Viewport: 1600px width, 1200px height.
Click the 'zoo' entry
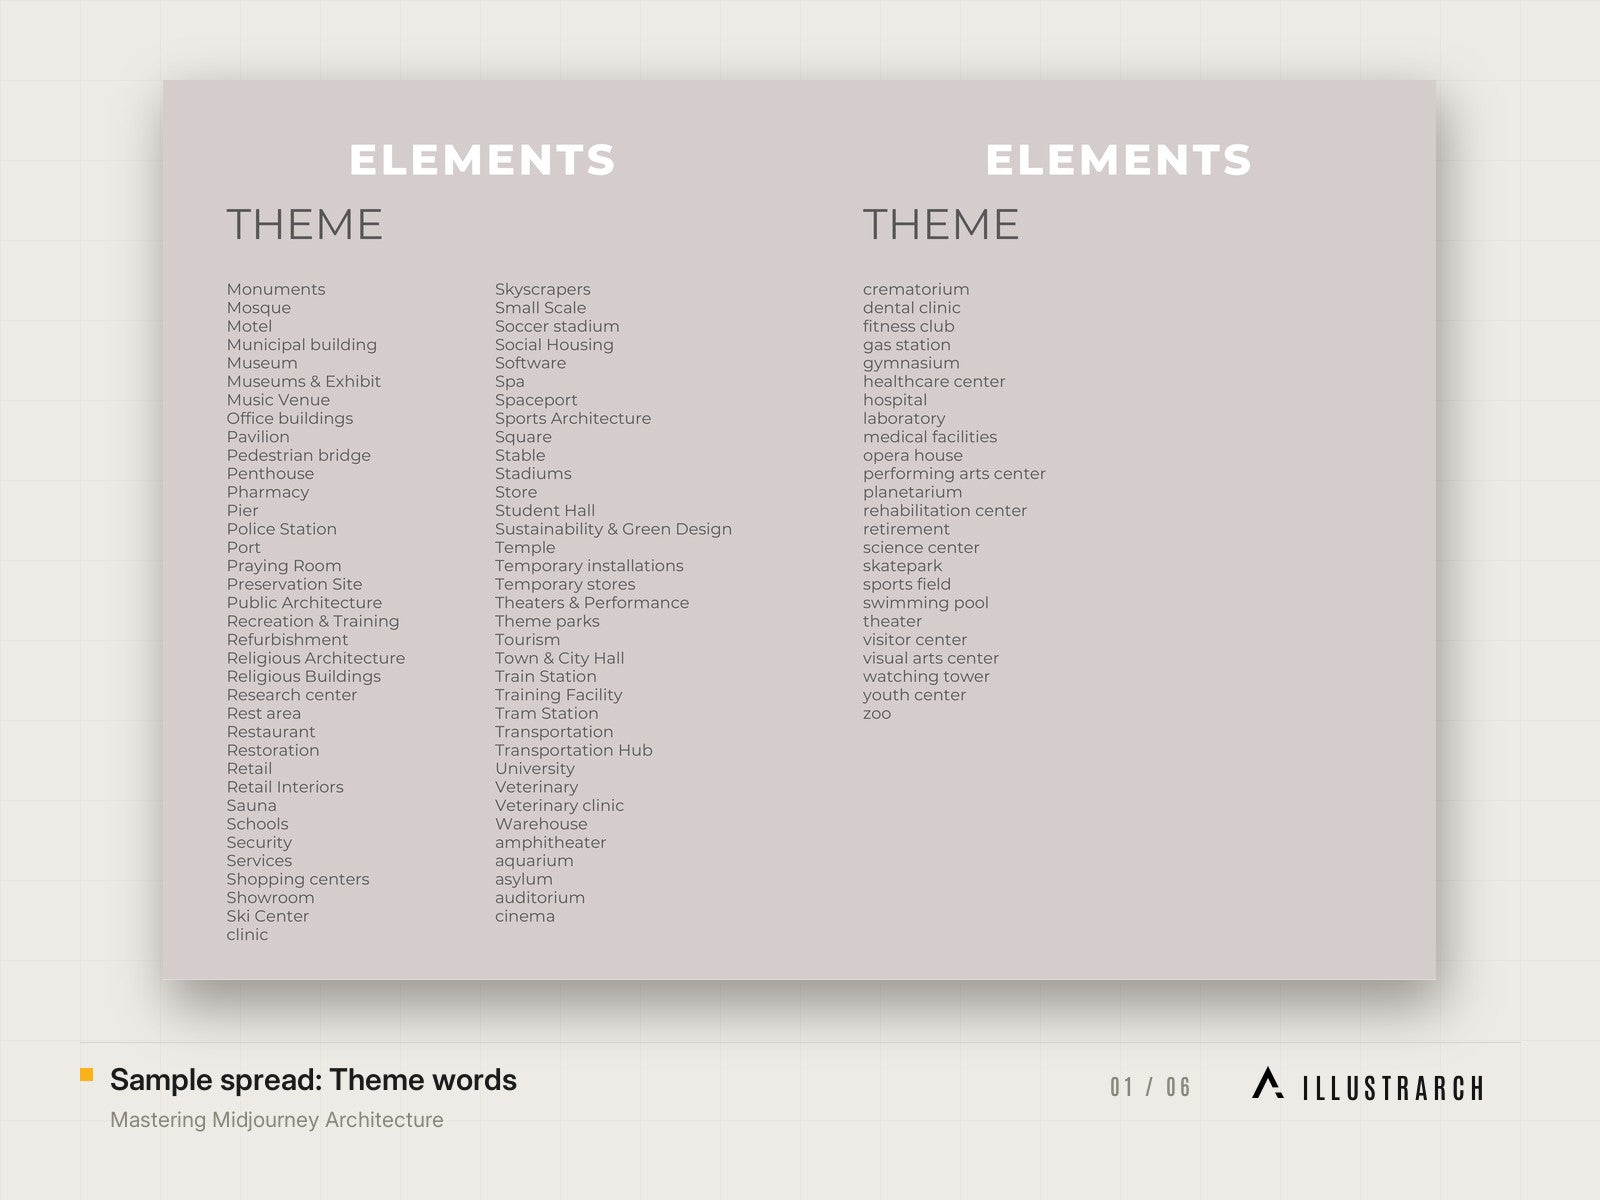[x=877, y=714]
